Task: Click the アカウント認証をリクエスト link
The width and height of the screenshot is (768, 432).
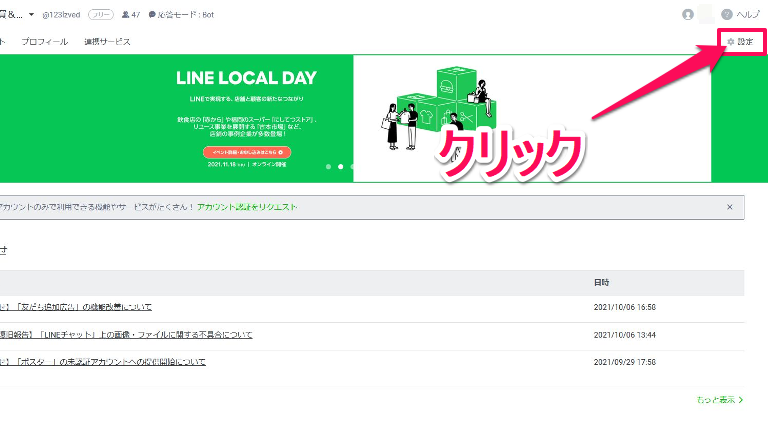Action: pyautogui.click(x=247, y=207)
